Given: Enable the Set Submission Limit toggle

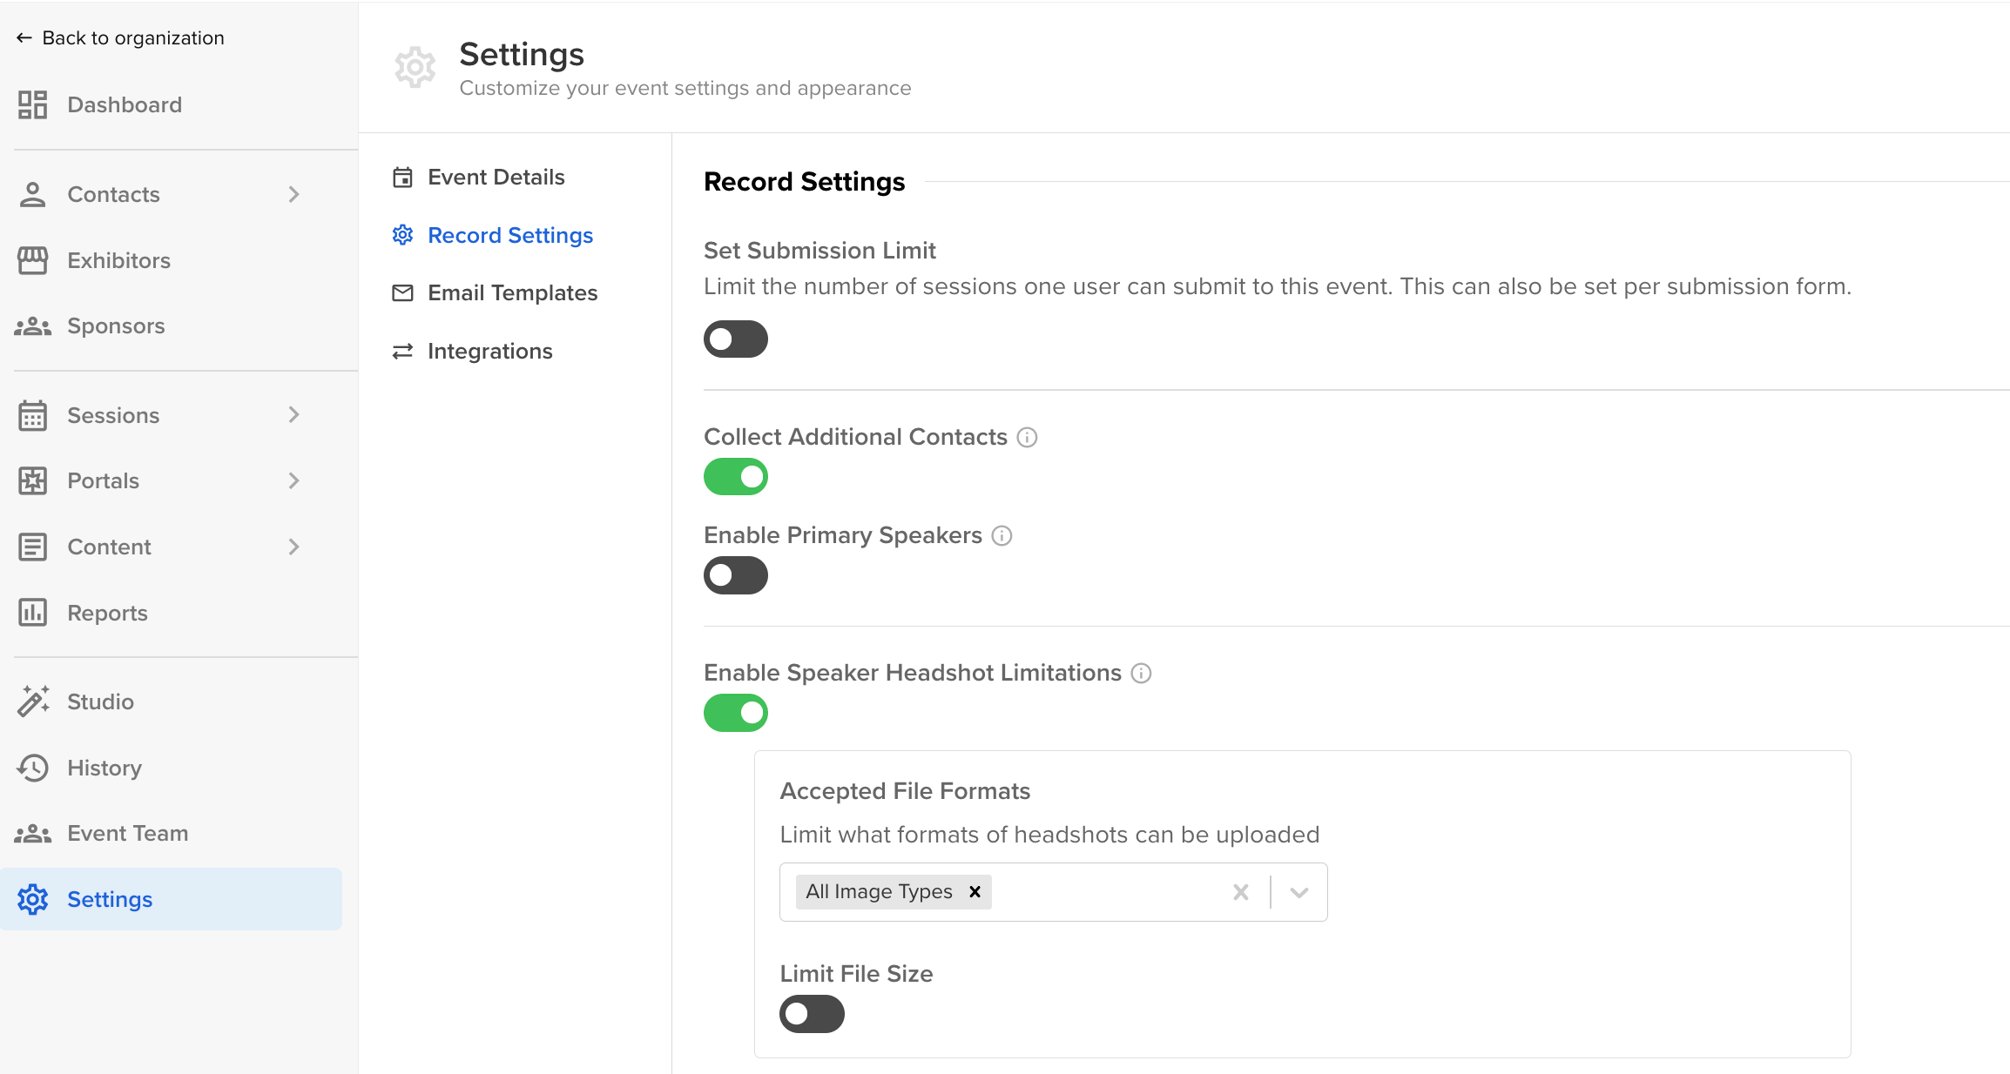Looking at the screenshot, I should [x=735, y=338].
